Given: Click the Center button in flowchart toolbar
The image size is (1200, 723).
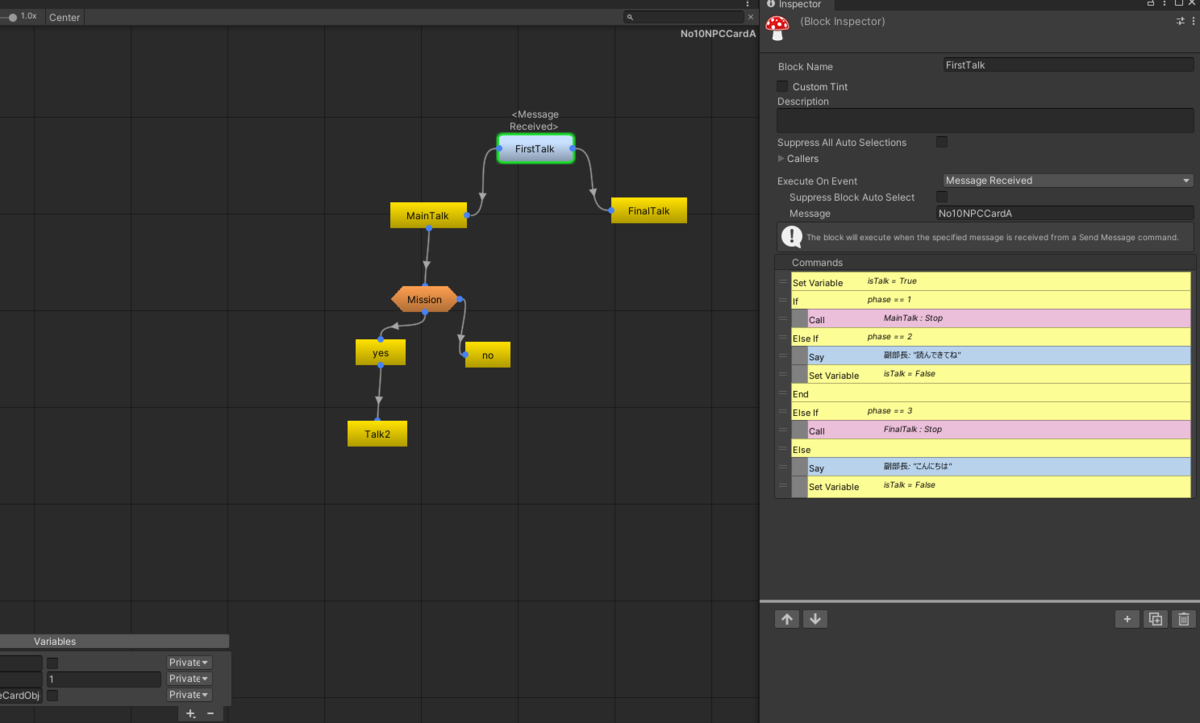Looking at the screenshot, I should click(65, 17).
